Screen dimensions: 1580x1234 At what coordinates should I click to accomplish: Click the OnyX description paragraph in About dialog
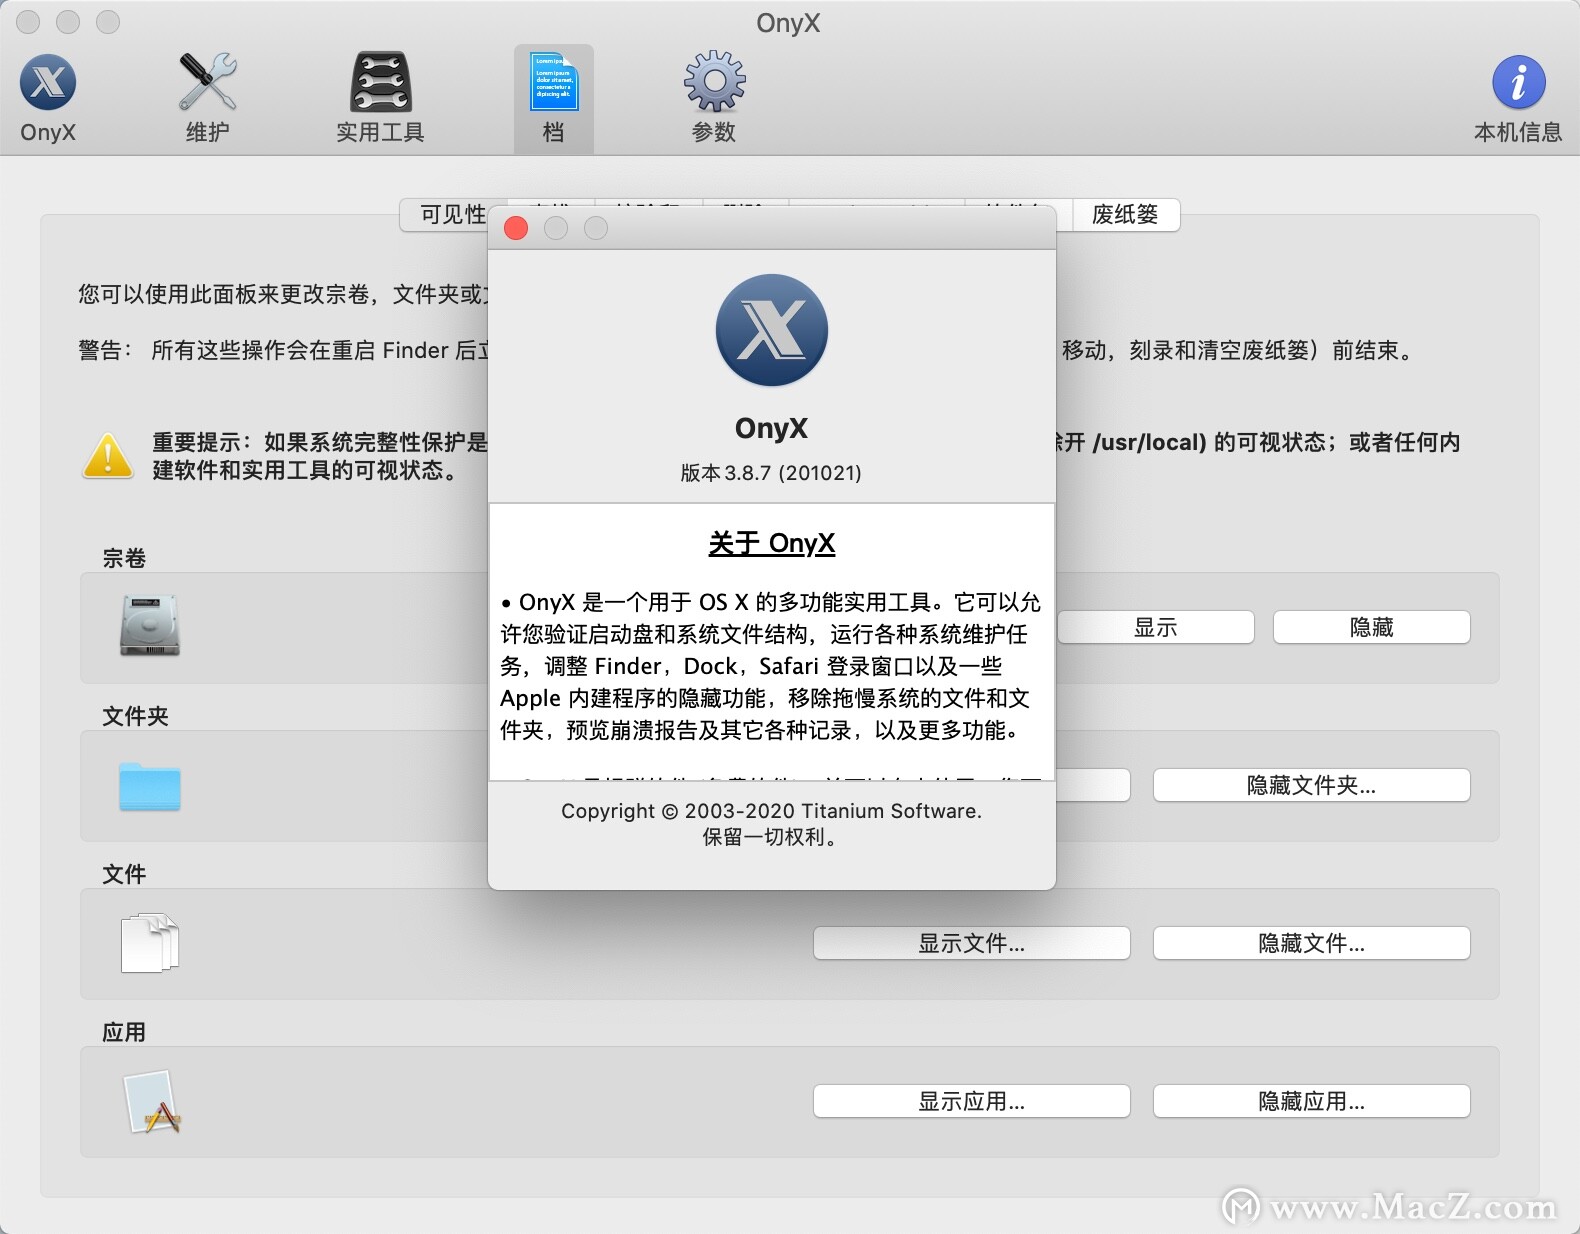[770, 666]
